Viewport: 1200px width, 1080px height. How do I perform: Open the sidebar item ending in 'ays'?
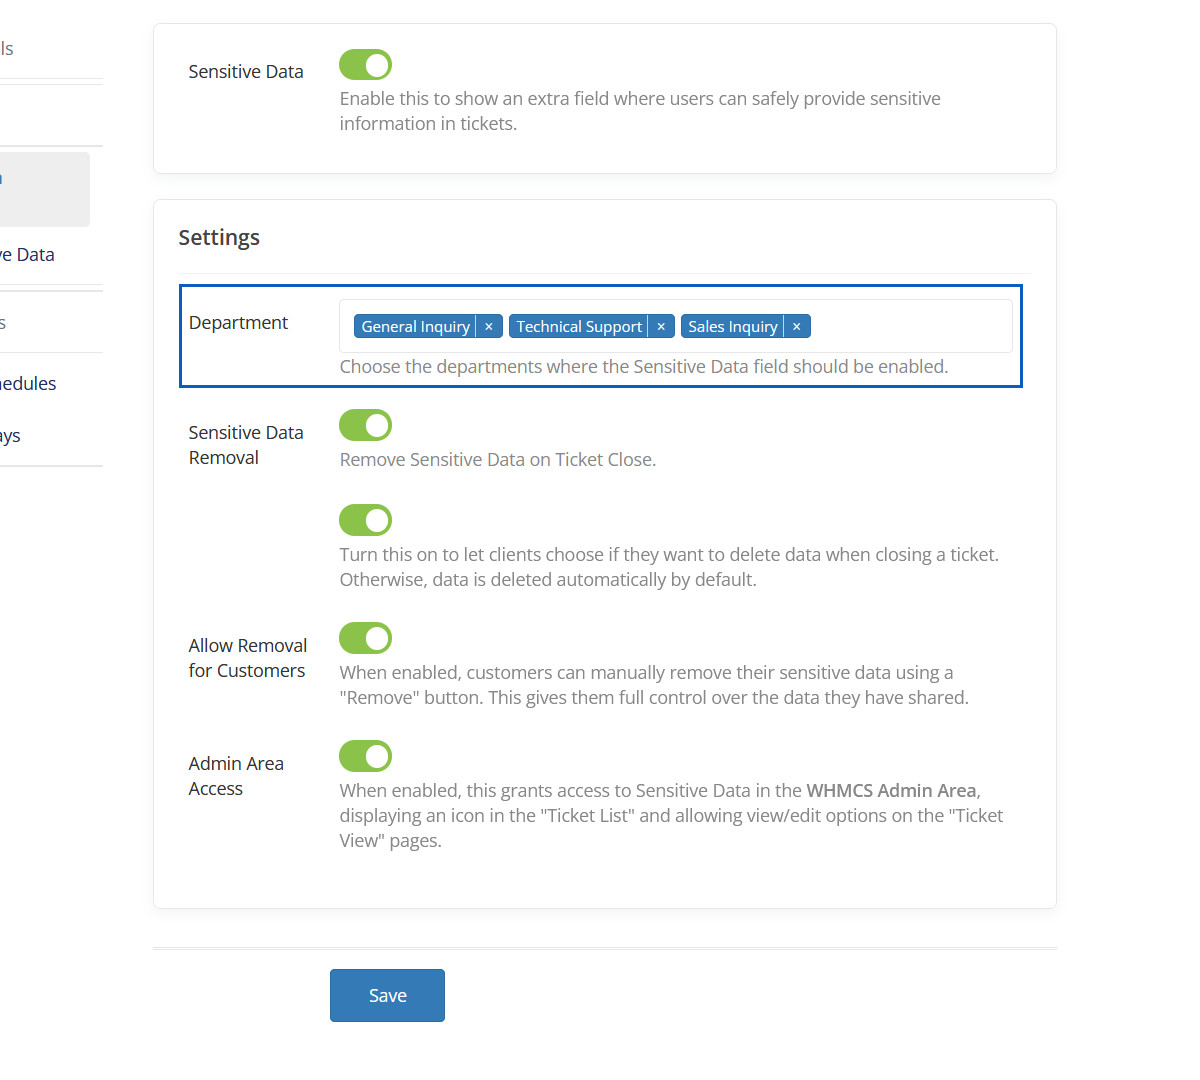coord(12,436)
